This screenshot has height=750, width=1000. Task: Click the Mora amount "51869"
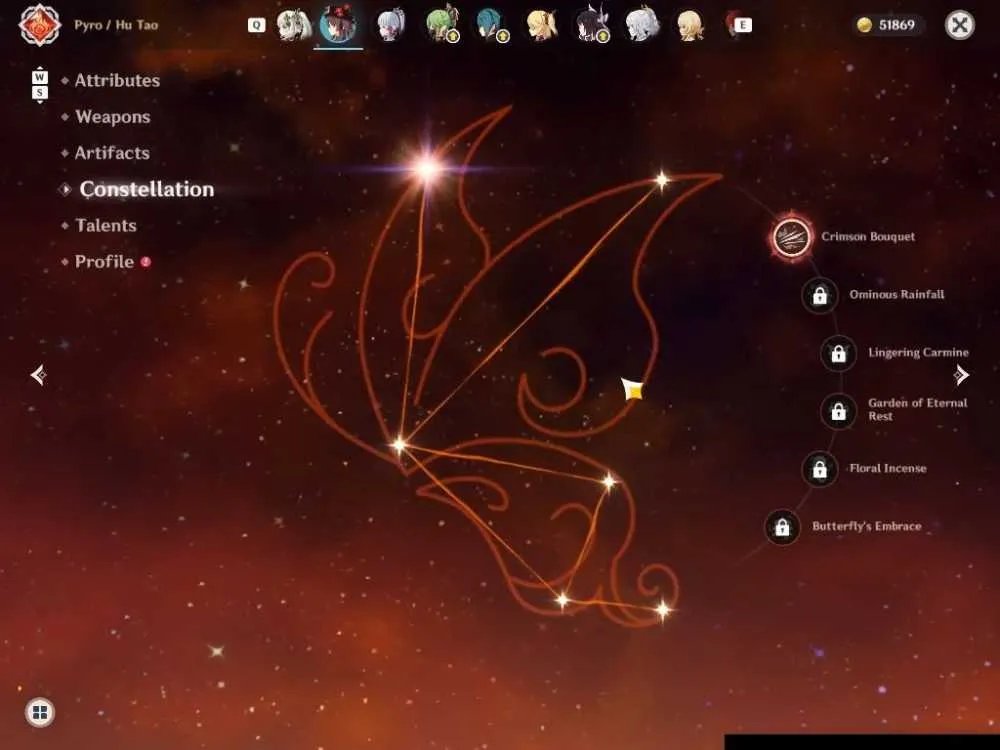[897, 25]
